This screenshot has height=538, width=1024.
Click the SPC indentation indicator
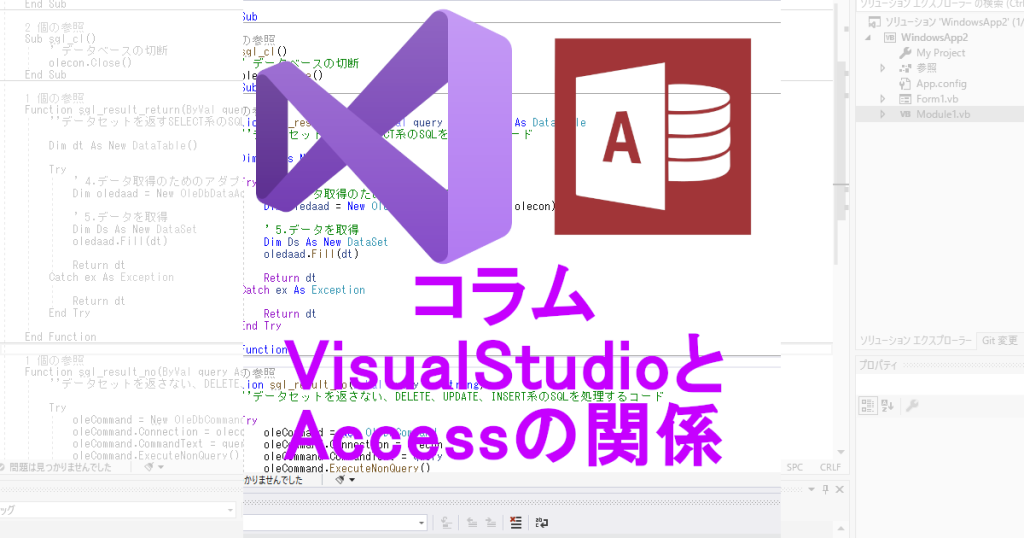coord(795,467)
